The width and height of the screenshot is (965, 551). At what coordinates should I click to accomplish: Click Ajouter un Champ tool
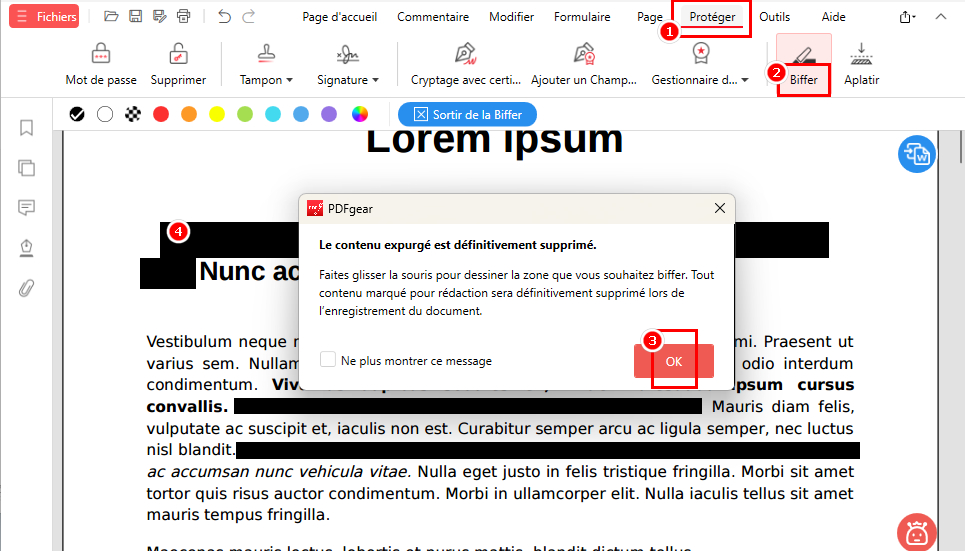[x=583, y=65]
